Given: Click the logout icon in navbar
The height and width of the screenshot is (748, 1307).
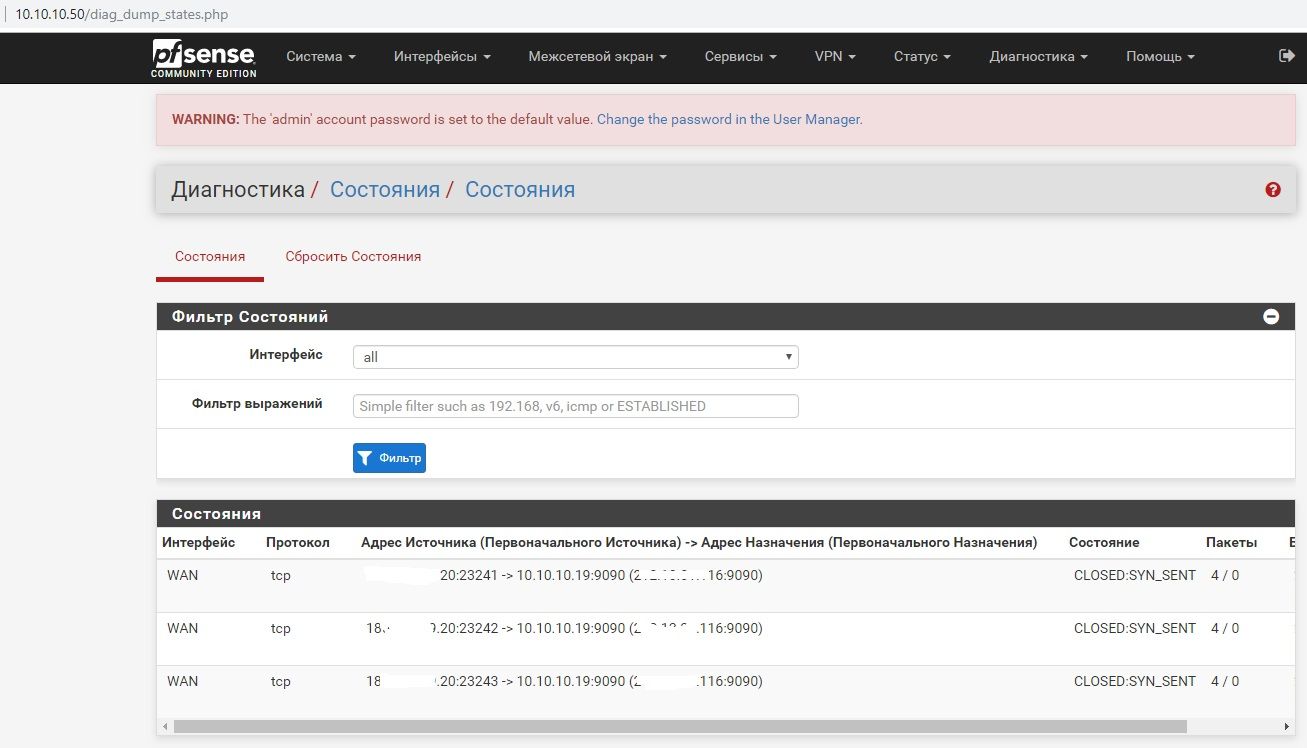Looking at the screenshot, I should point(1286,56).
